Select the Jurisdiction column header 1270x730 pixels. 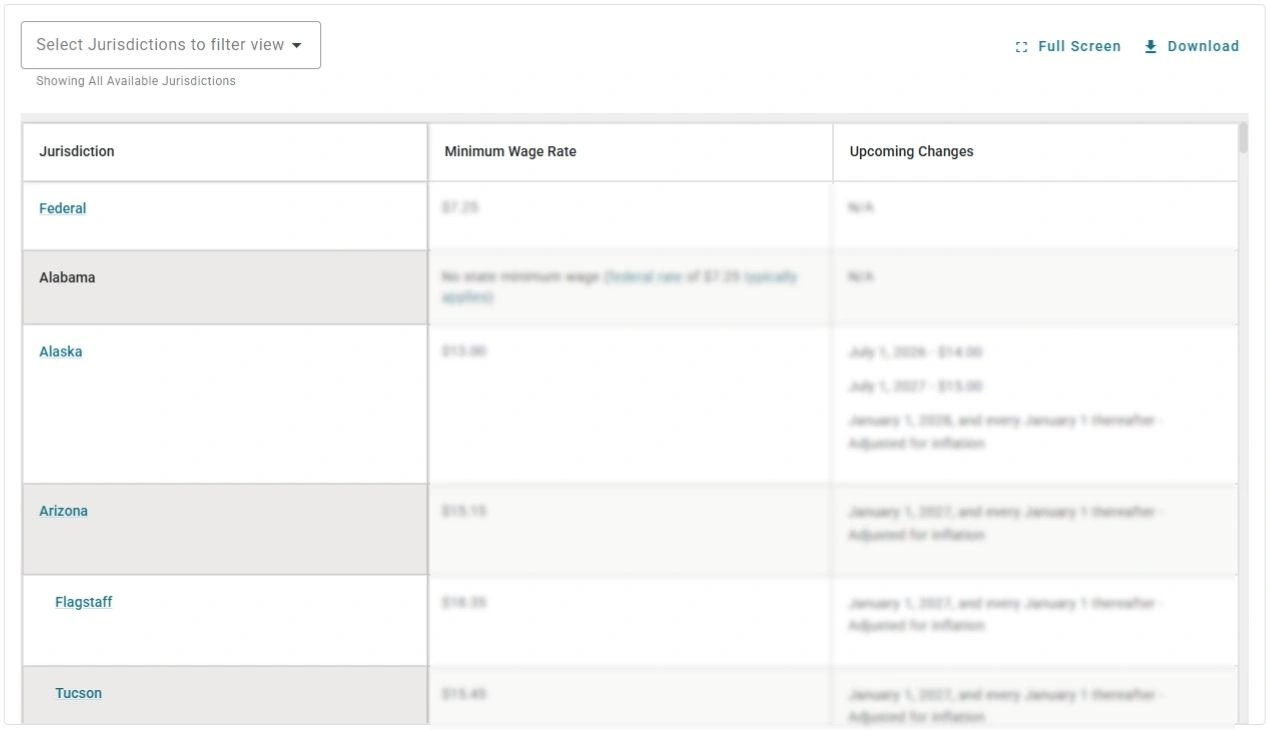click(77, 152)
